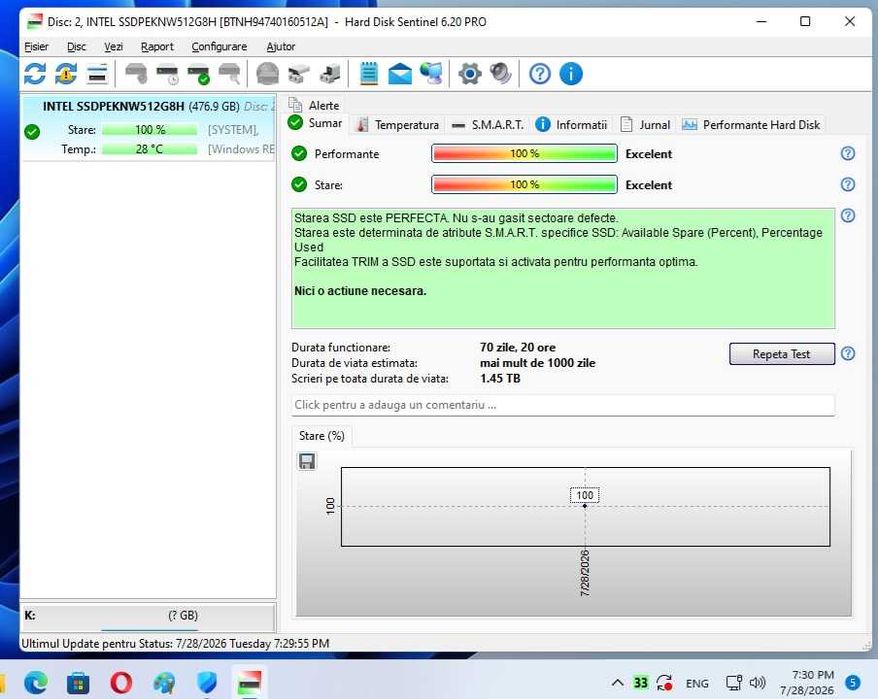The width and height of the screenshot is (878, 699).
Task: Click the system tray volume speaker icon
Action: [757, 682]
